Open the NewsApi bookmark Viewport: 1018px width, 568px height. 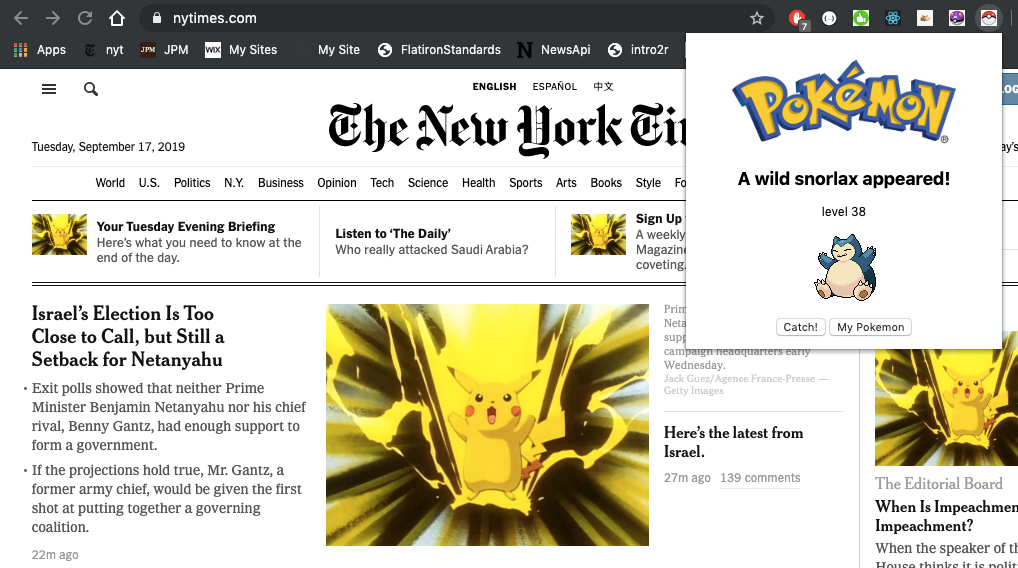(x=554, y=50)
